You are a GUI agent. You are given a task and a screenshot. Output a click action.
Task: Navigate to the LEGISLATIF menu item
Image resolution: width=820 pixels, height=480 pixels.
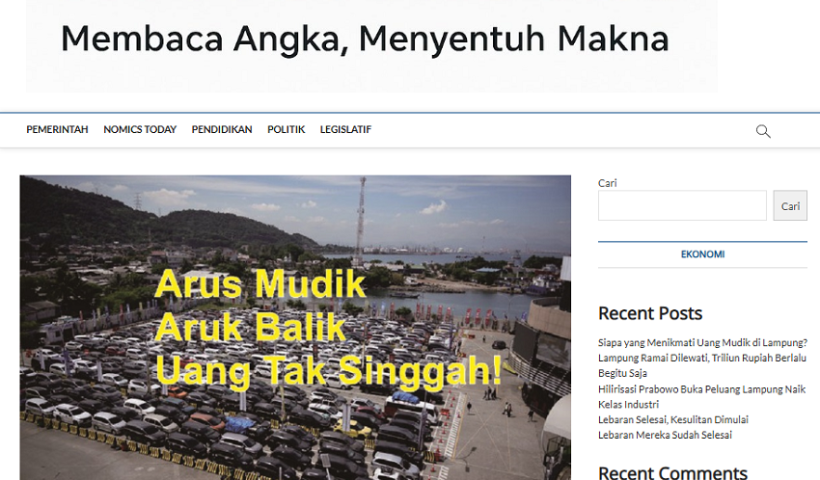[x=346, y=130]
